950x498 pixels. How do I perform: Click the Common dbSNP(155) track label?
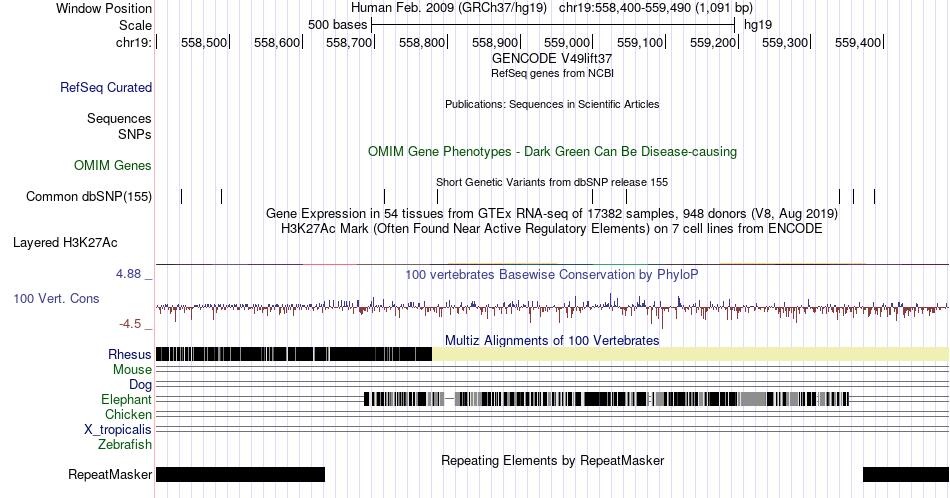coord(89,196)
